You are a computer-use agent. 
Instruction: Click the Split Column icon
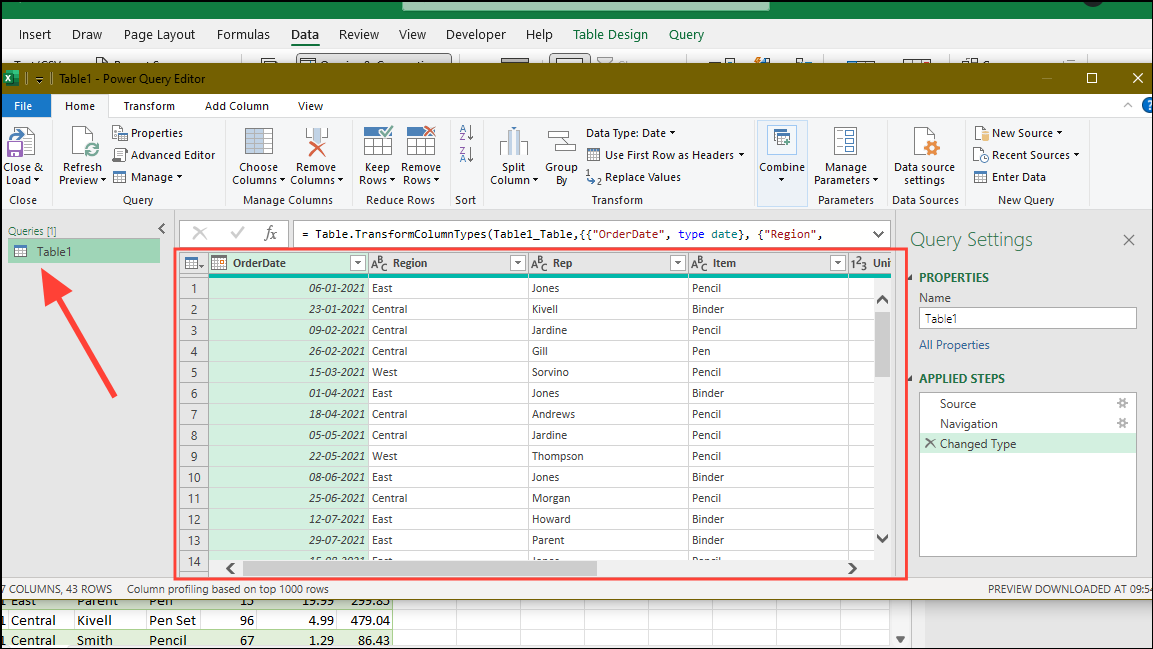(513, 142)
